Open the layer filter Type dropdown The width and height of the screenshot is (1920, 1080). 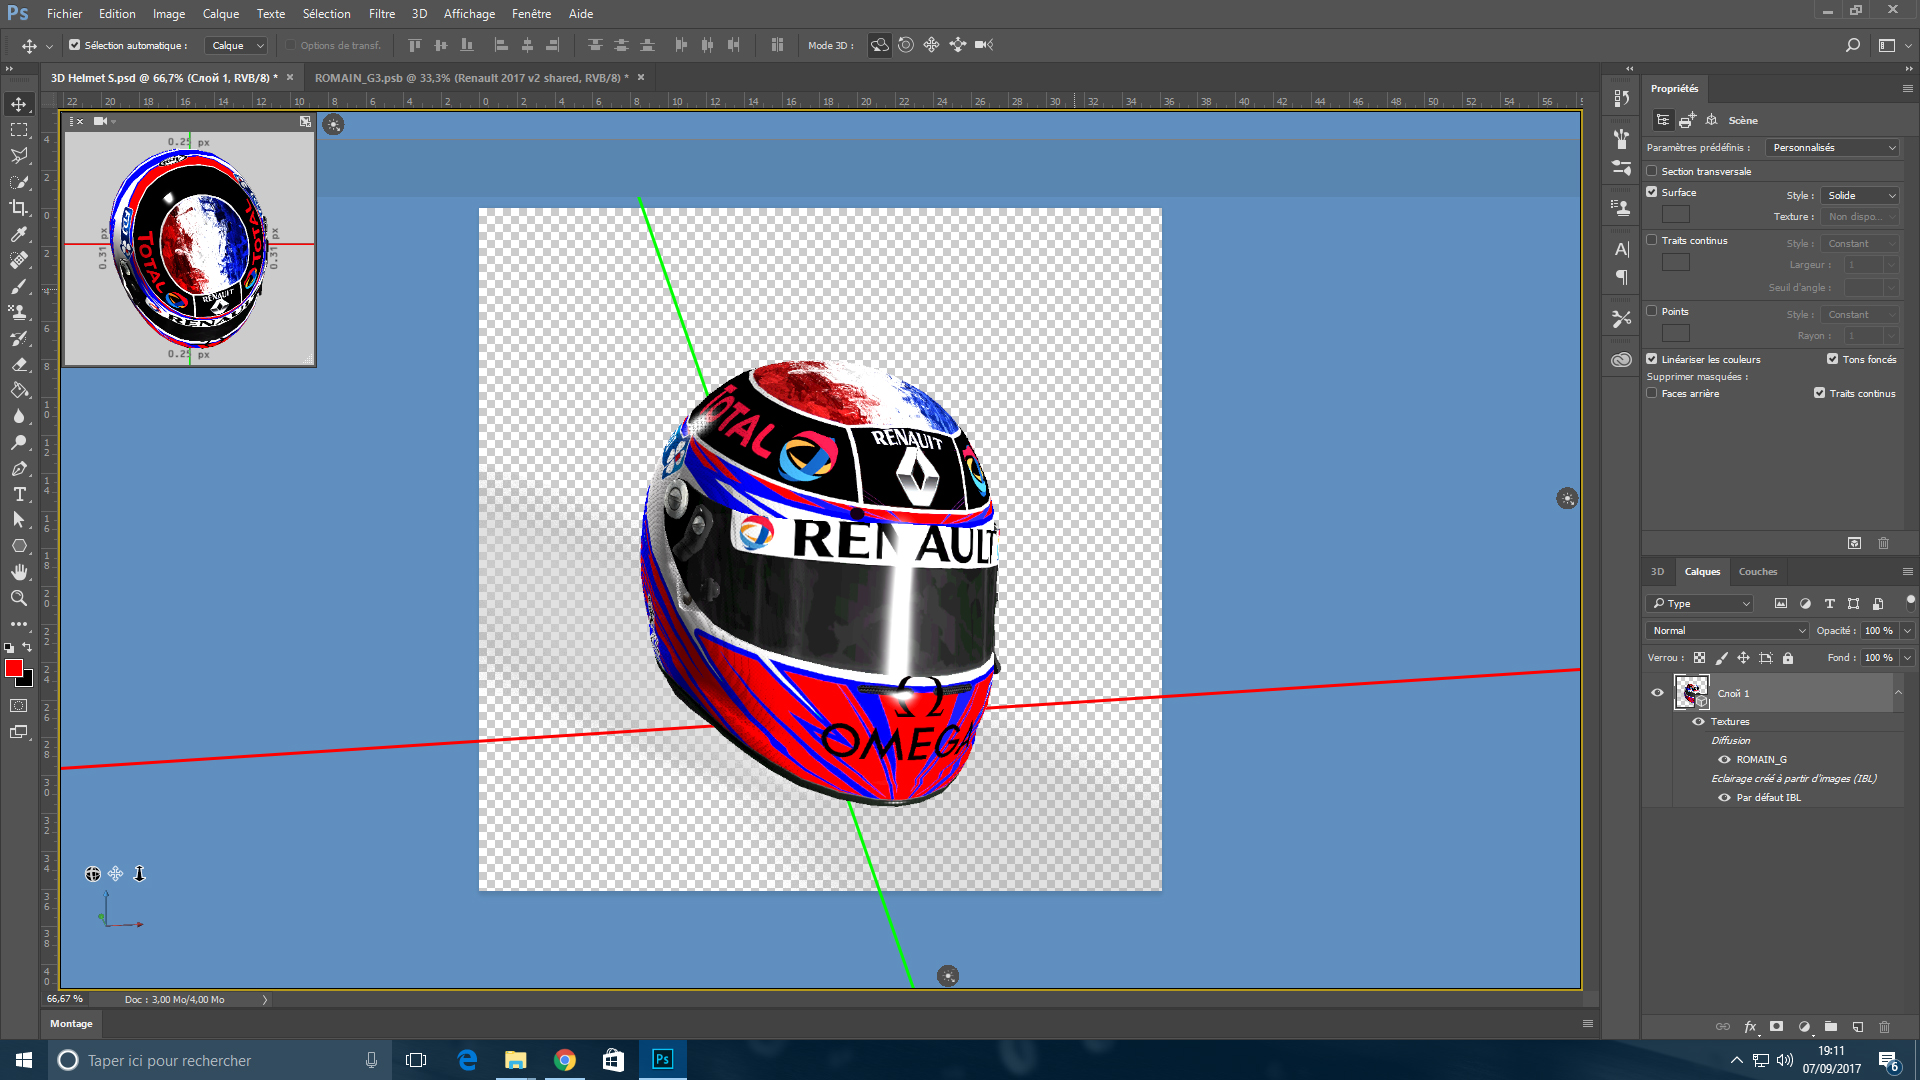point(1699,603)
